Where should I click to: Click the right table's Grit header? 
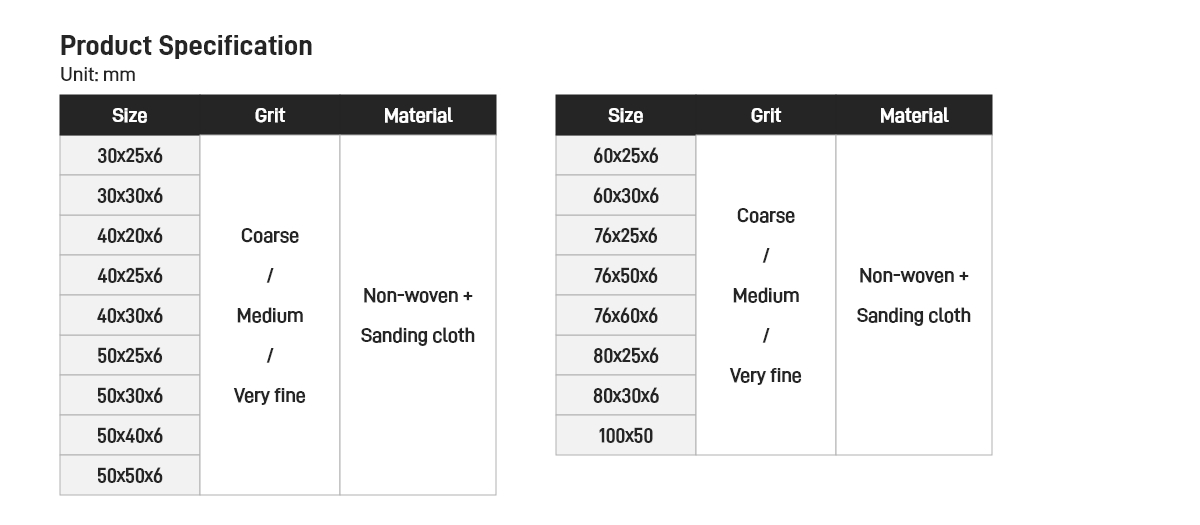click(x=765, y=116)
